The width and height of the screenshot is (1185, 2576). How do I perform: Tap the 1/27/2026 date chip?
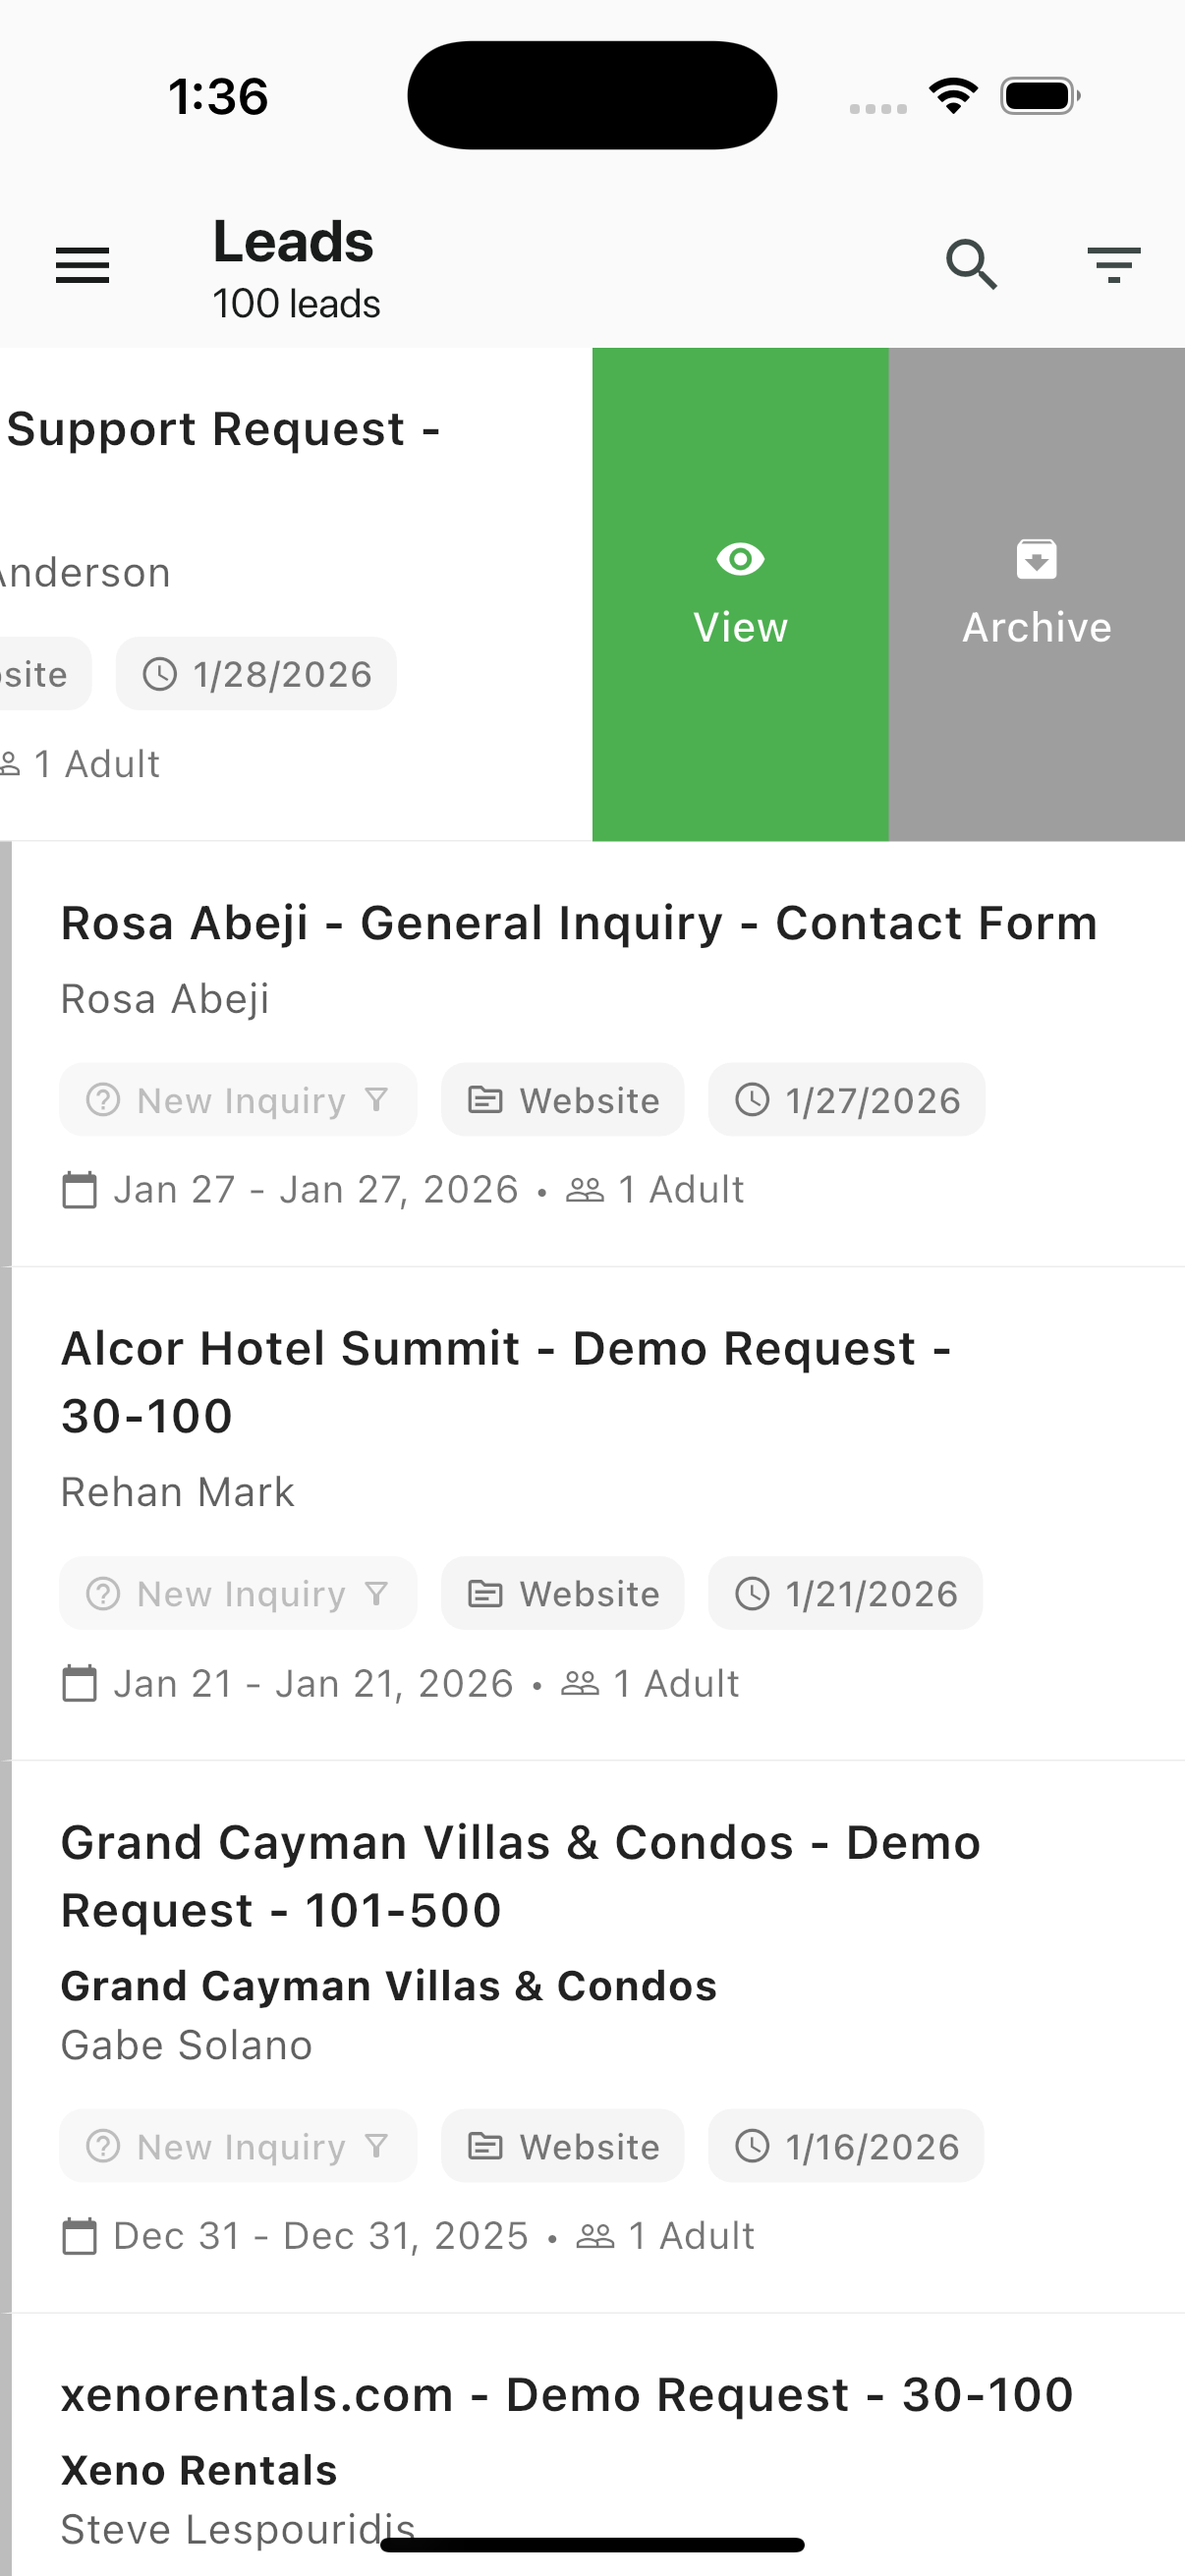tap(847, 1100)
